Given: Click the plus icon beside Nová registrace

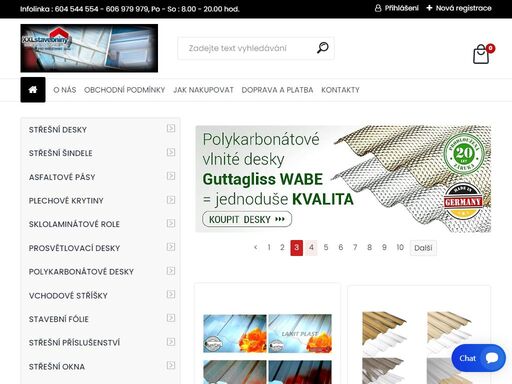Looking at the screenshot, I should [x=429, y=8].
